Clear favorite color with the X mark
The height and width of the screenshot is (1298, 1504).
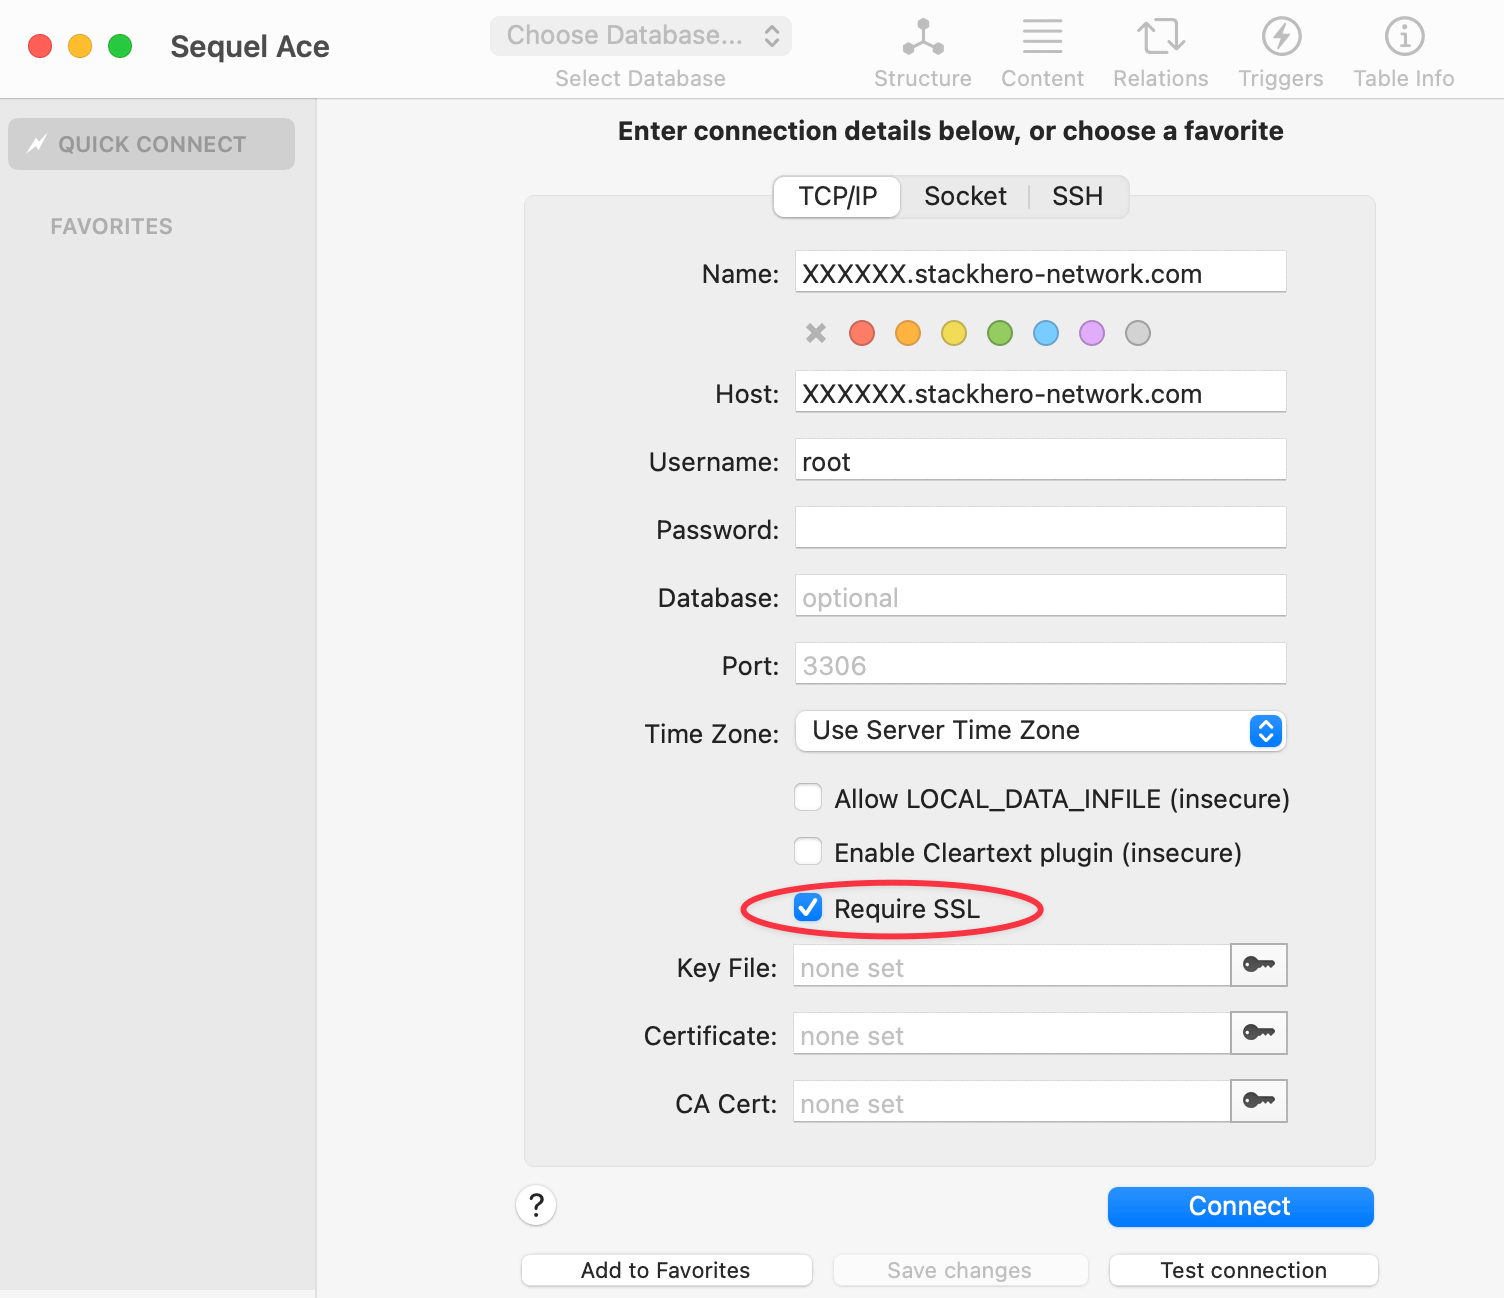(x=815, y=333)
